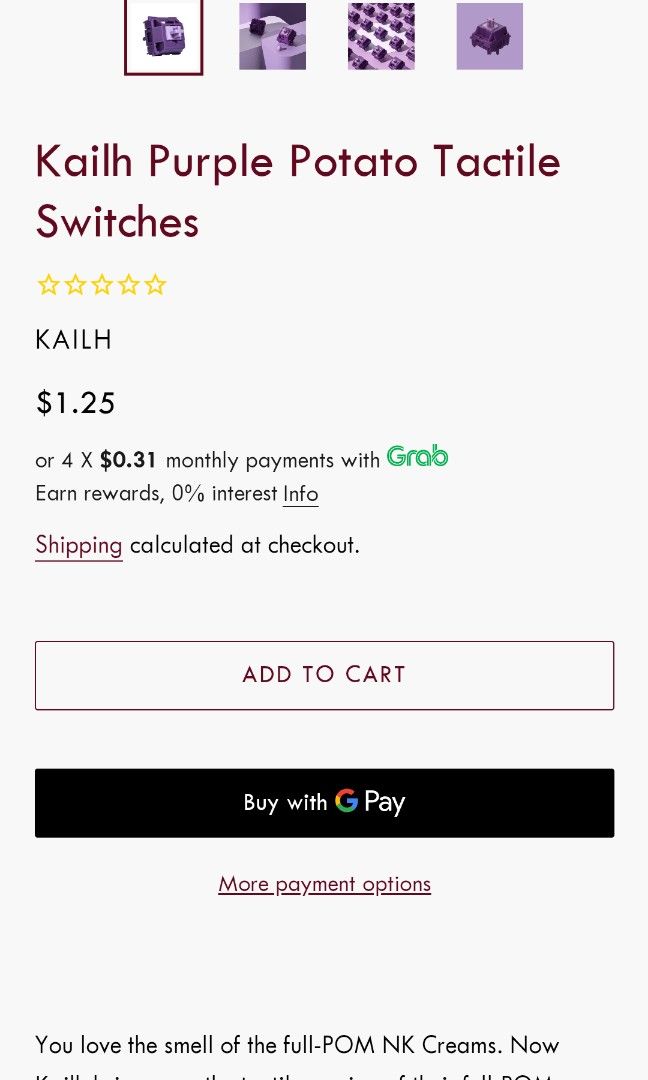The height and width of the screenshot is (1080, 648).
Task: Select the middle star rating
Action: click(x=102, y=284)
